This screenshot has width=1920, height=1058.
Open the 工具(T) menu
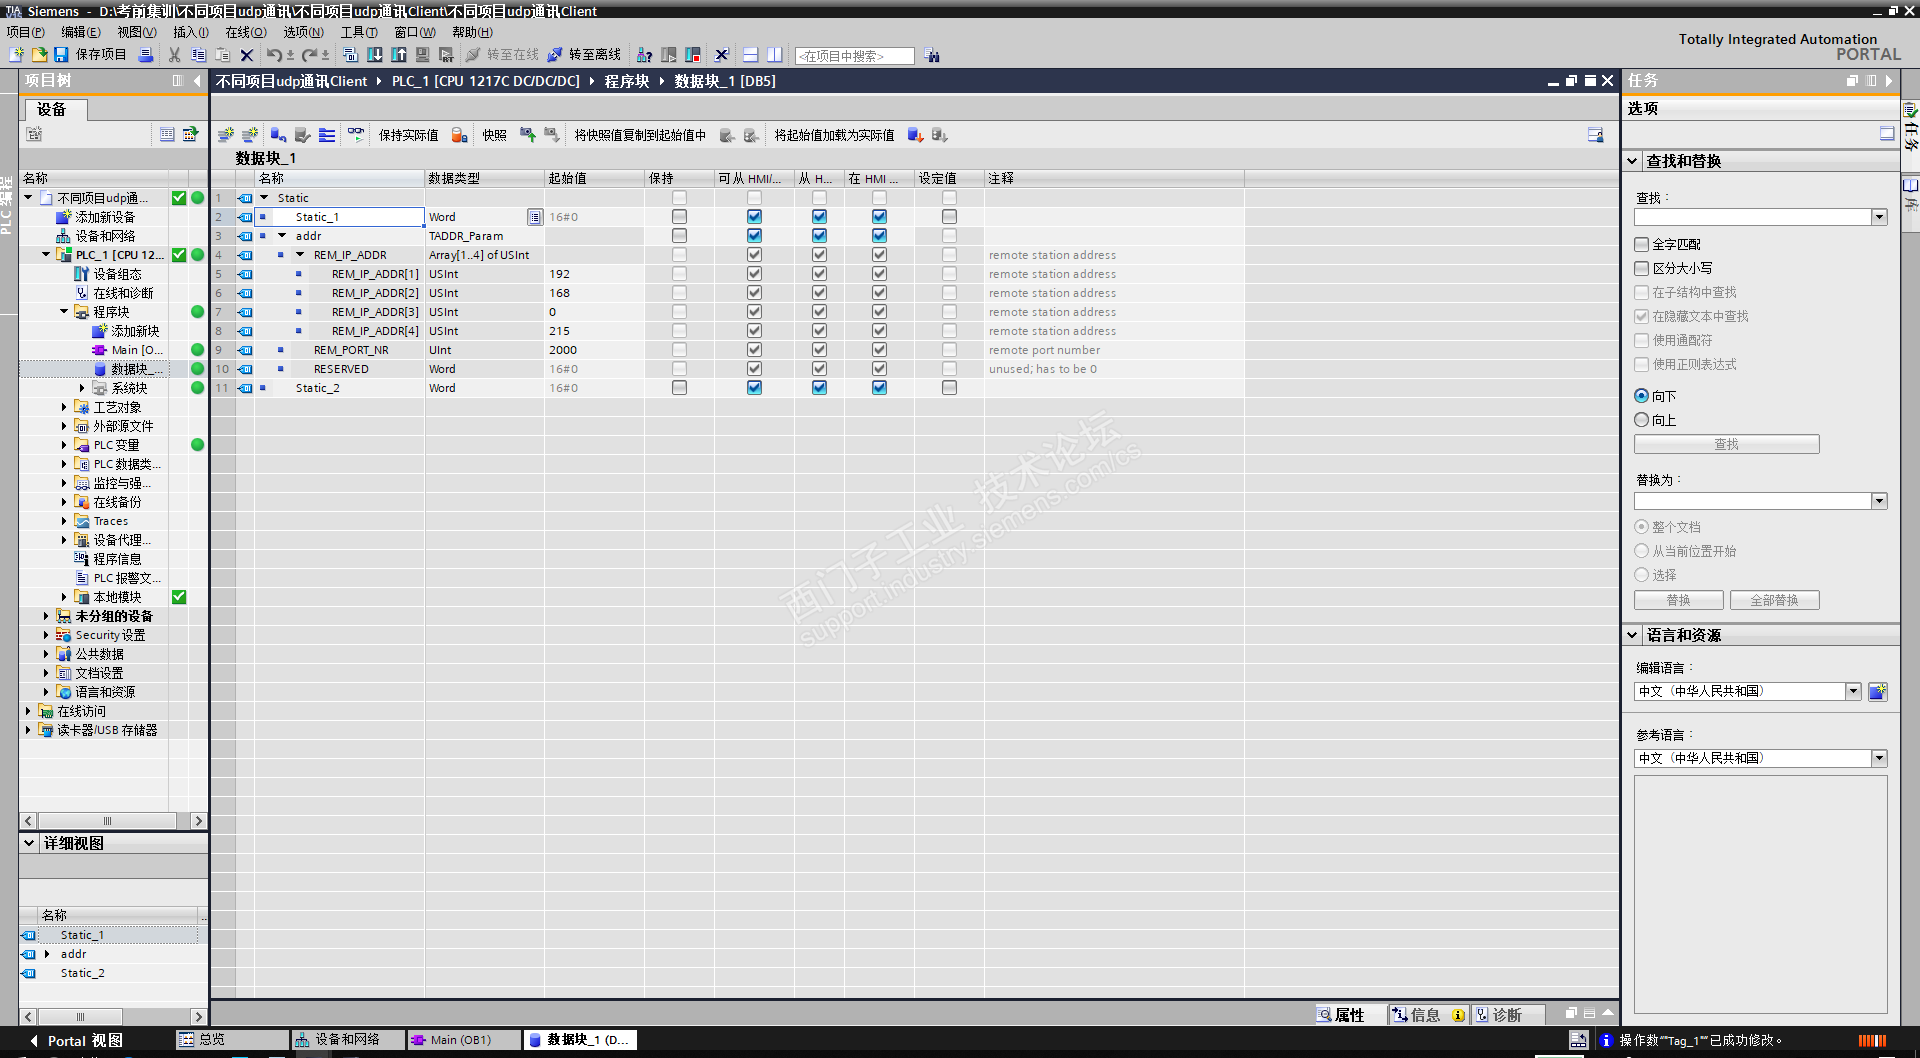click(359, 32)
